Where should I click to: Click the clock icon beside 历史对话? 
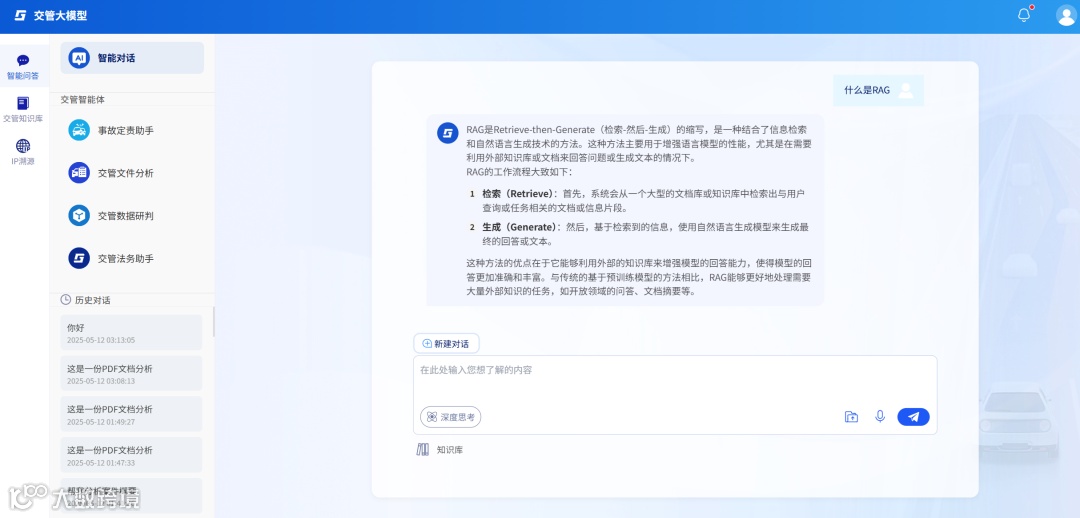pos(66,300)
